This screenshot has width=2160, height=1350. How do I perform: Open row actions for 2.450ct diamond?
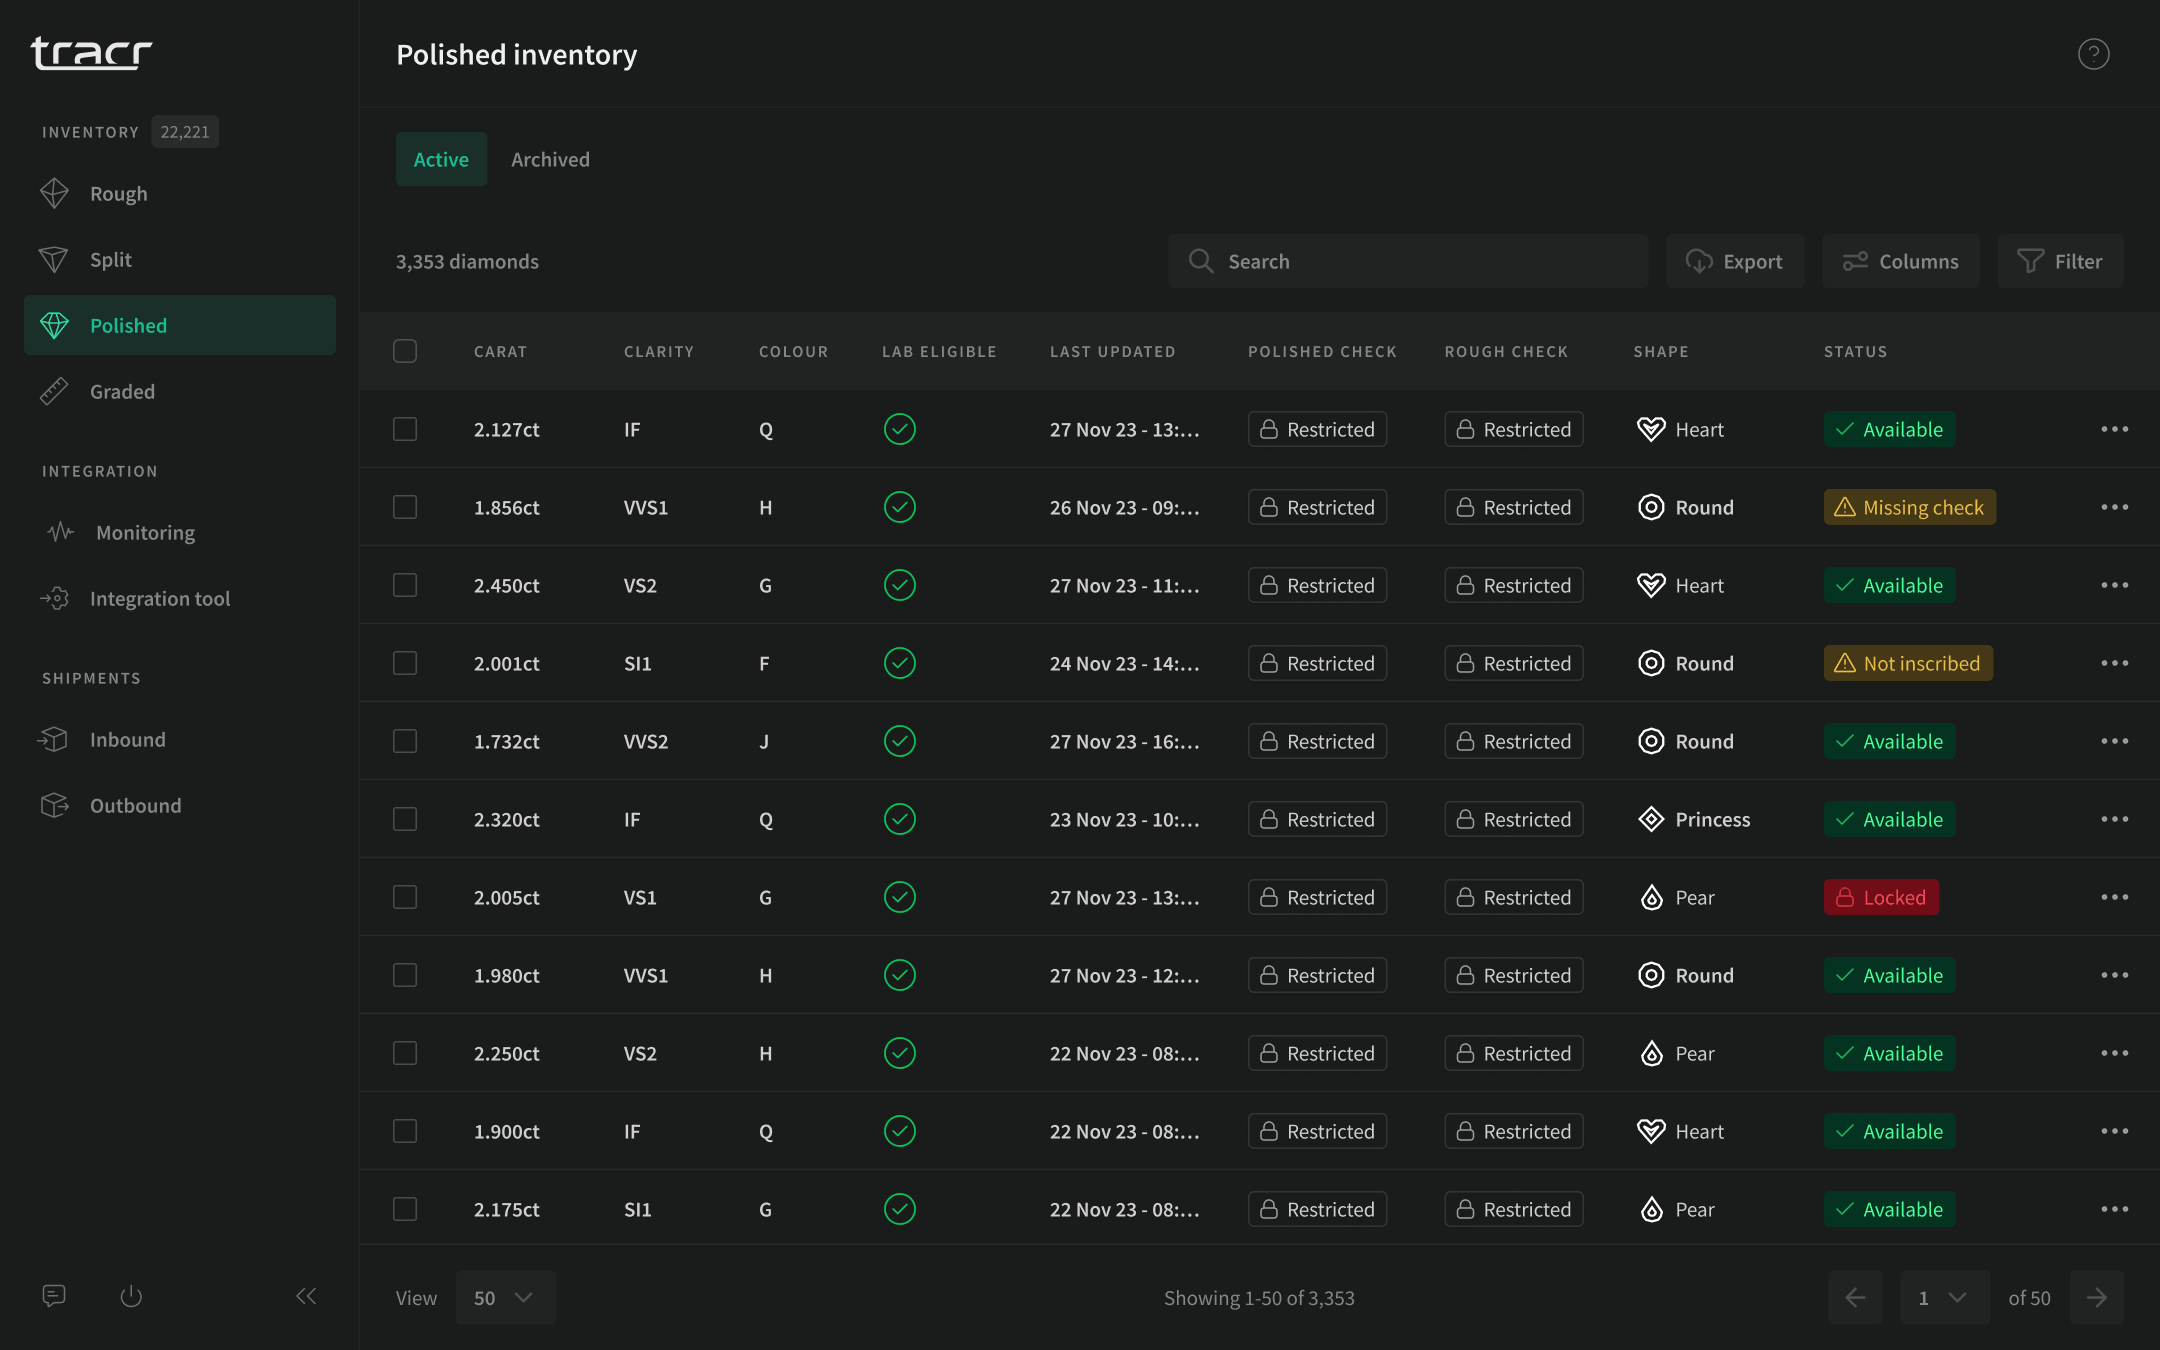(x=2114, y=585)
